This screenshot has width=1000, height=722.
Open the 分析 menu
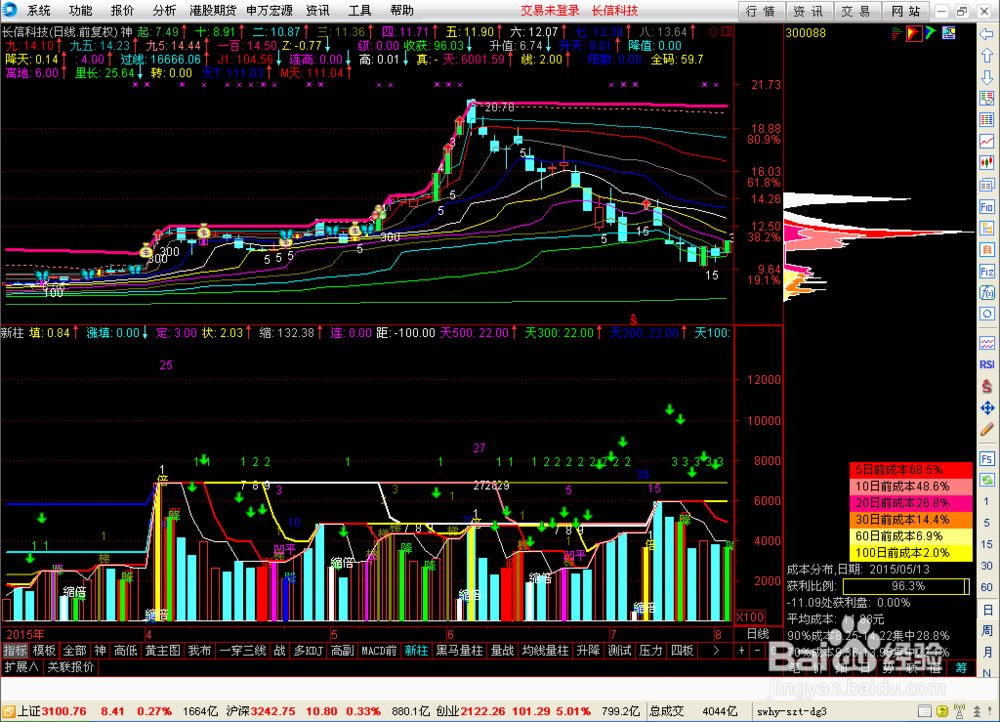[164, 10]
